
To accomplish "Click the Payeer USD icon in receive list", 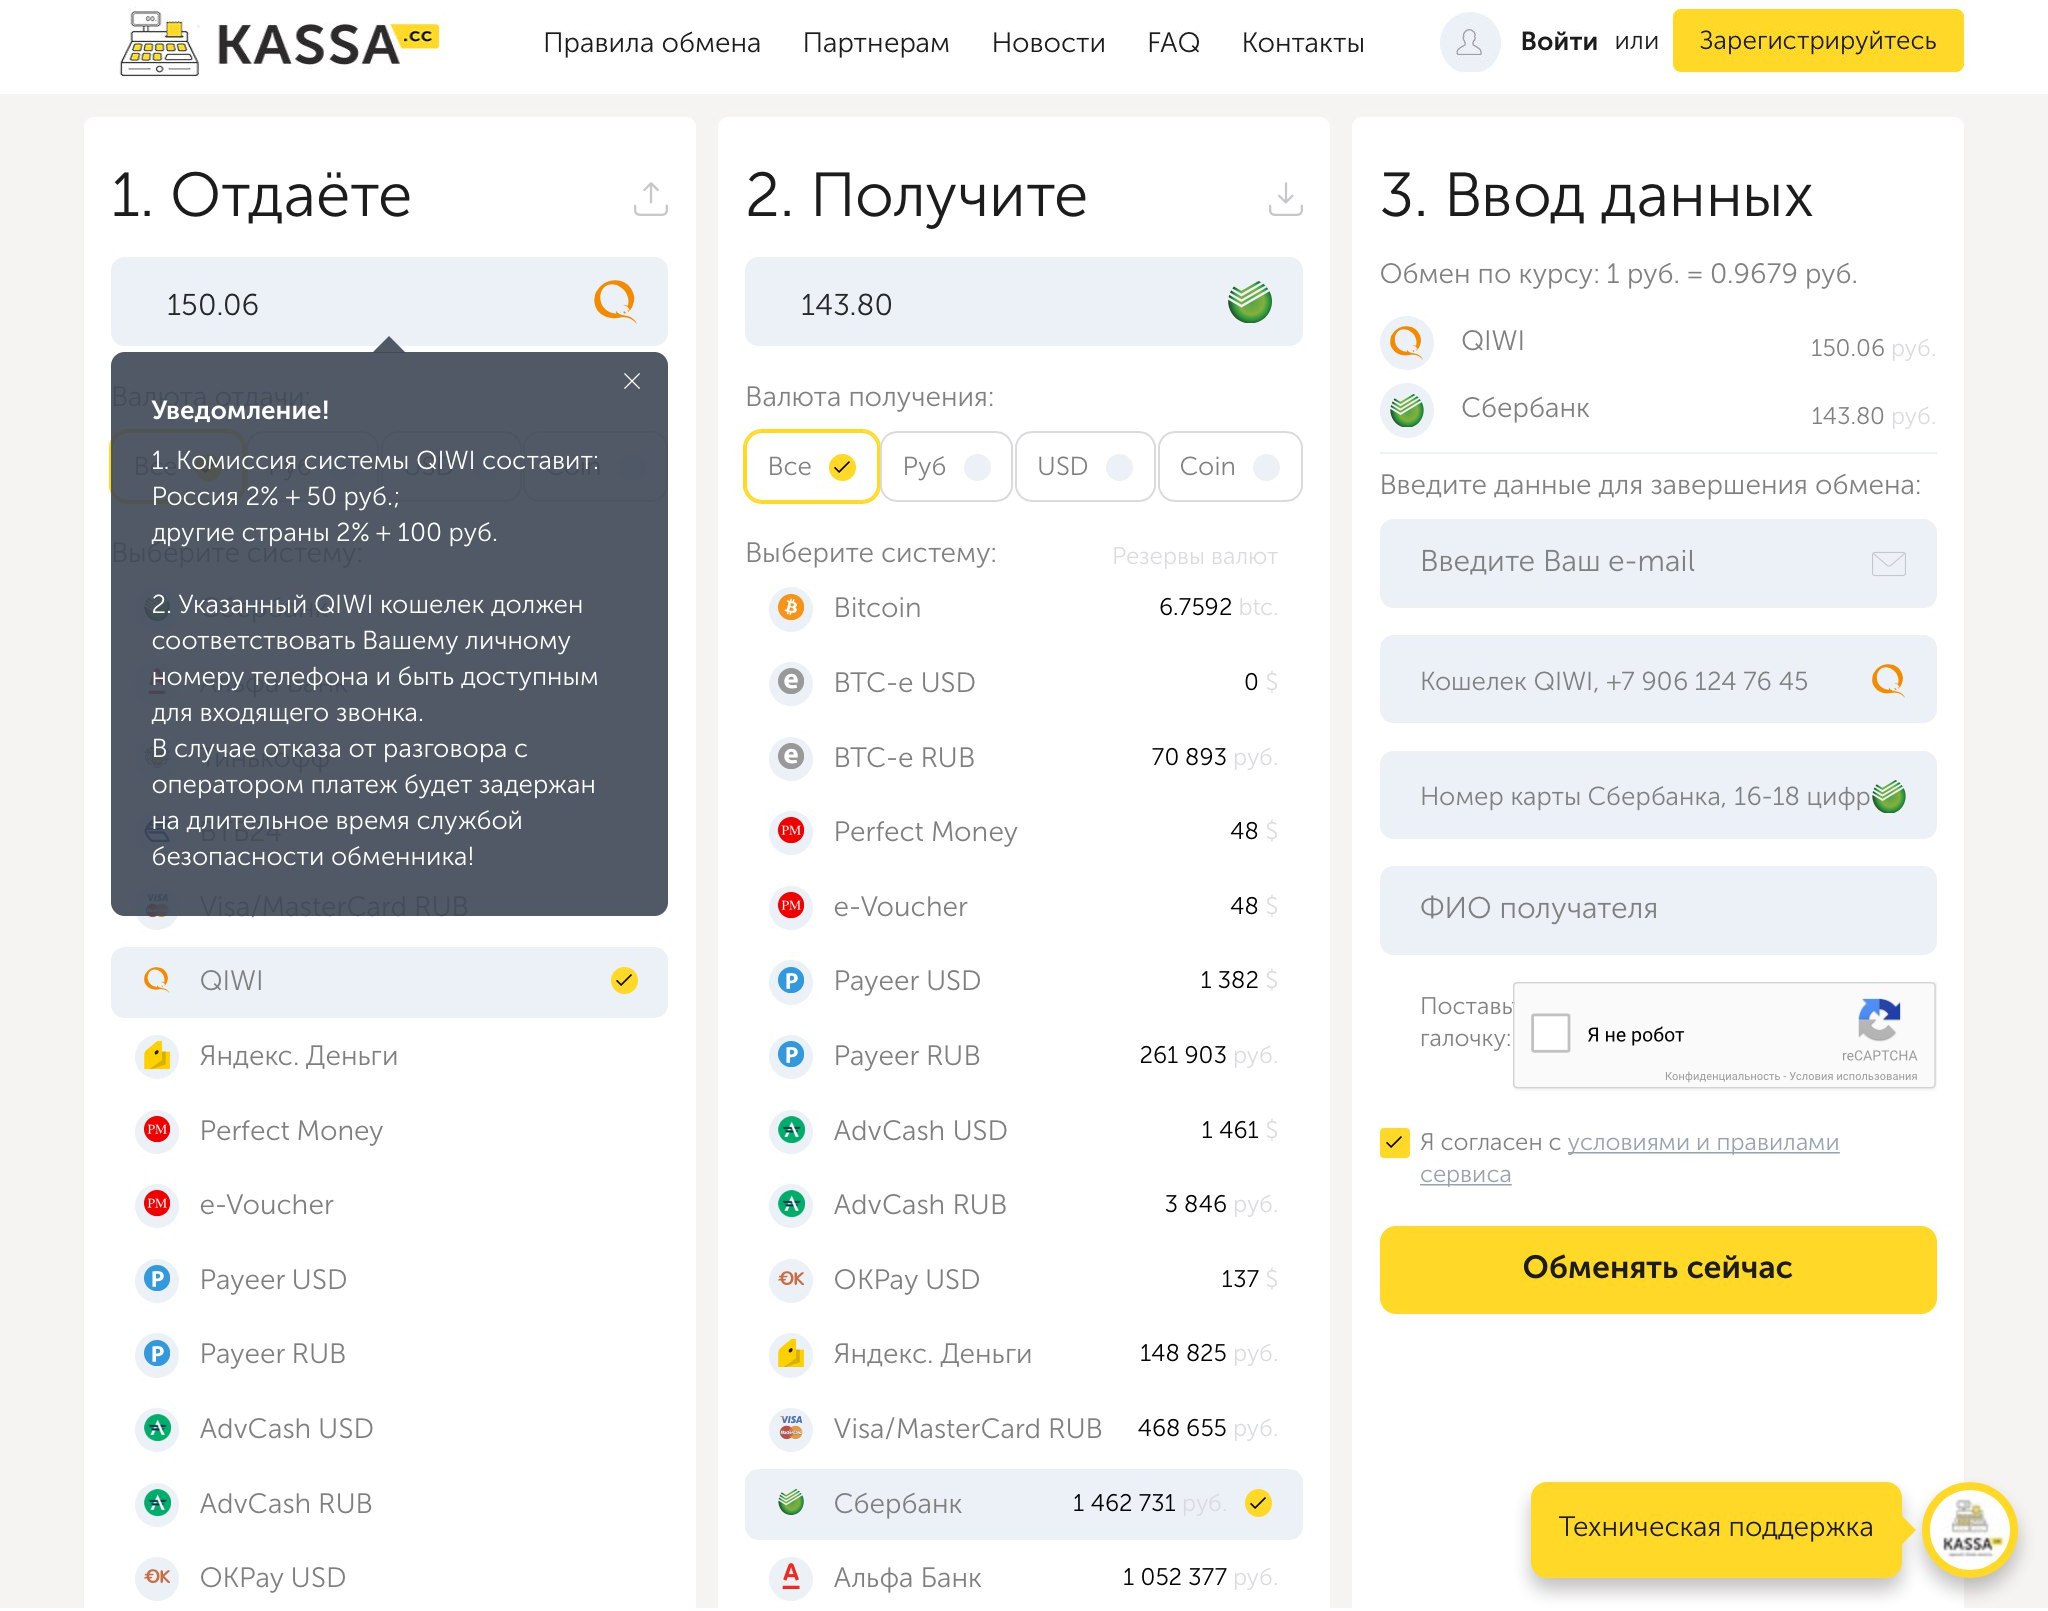I will click(x=791, y=980).
